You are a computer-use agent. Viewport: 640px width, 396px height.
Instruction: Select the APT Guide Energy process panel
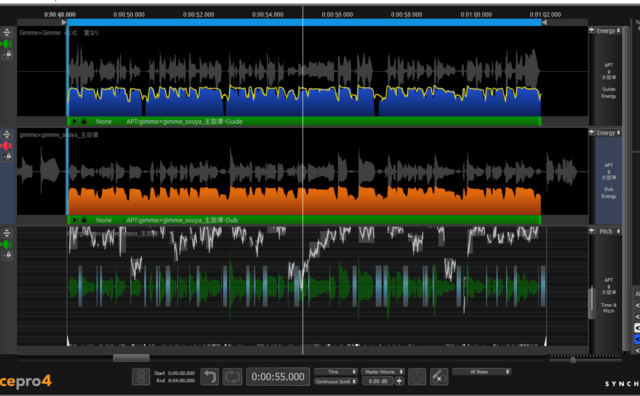click(608, 80)
